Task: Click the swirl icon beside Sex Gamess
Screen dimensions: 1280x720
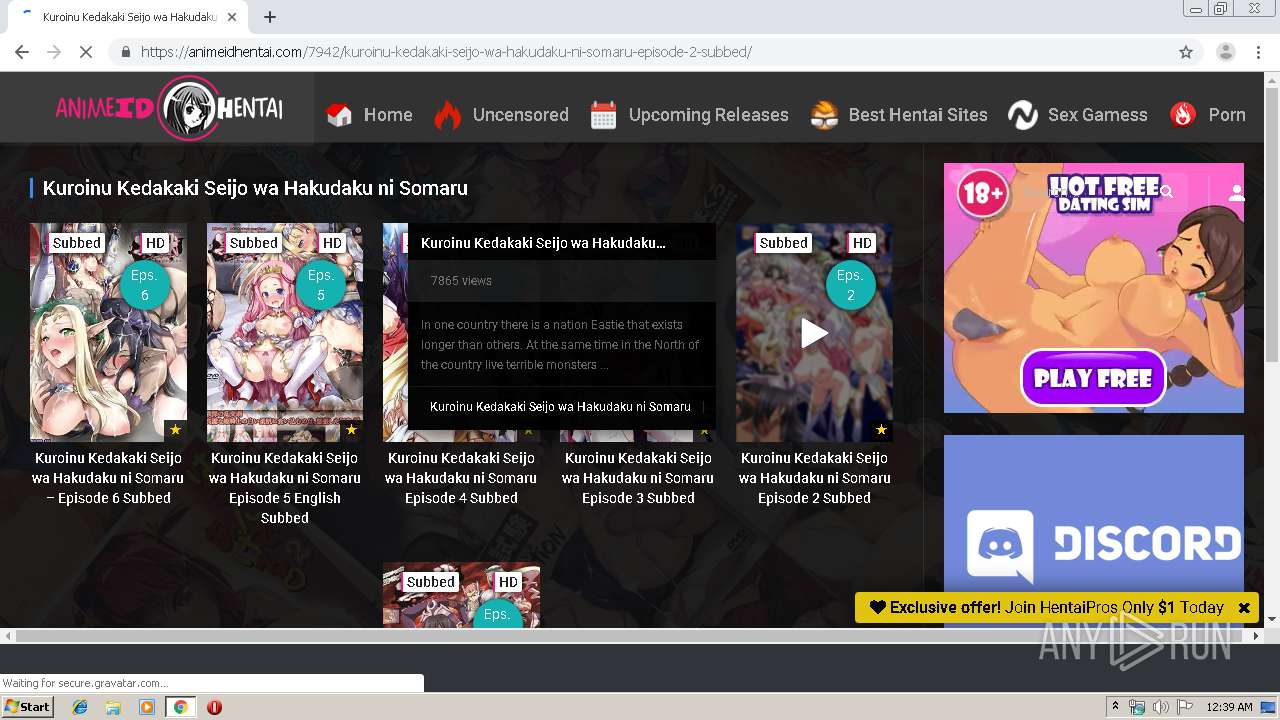Action: coord(1022,115)
